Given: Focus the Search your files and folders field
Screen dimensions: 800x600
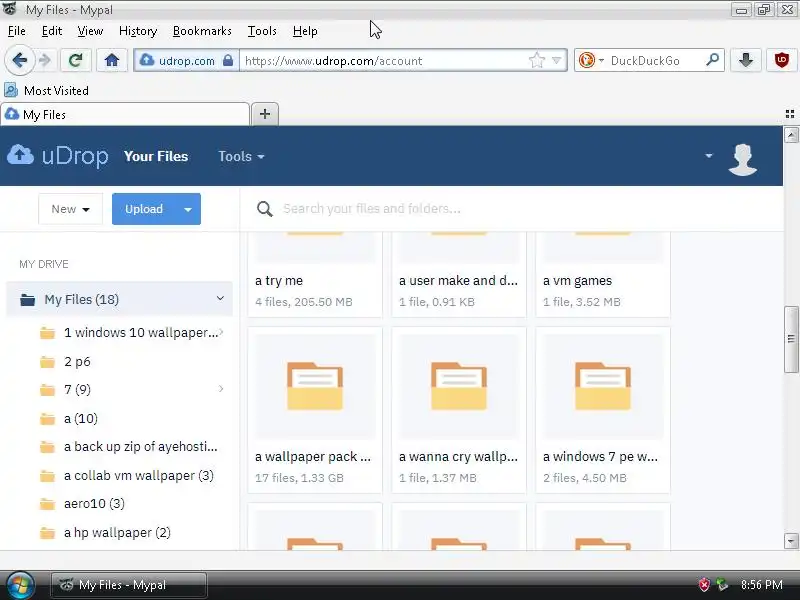Looking at the screenshot, I should [x=510, y=209].
